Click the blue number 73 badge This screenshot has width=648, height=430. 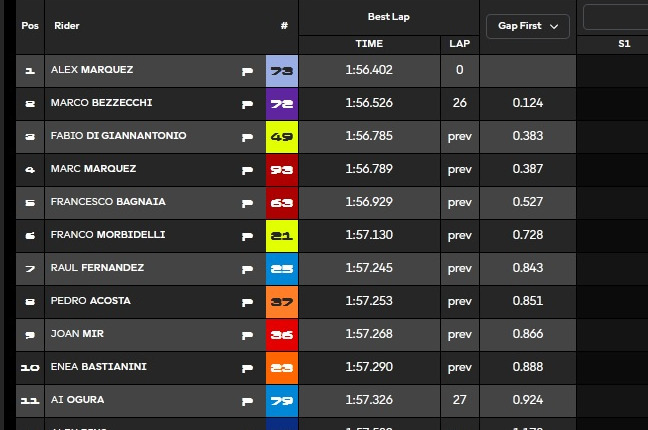click(x=281, y=71)
